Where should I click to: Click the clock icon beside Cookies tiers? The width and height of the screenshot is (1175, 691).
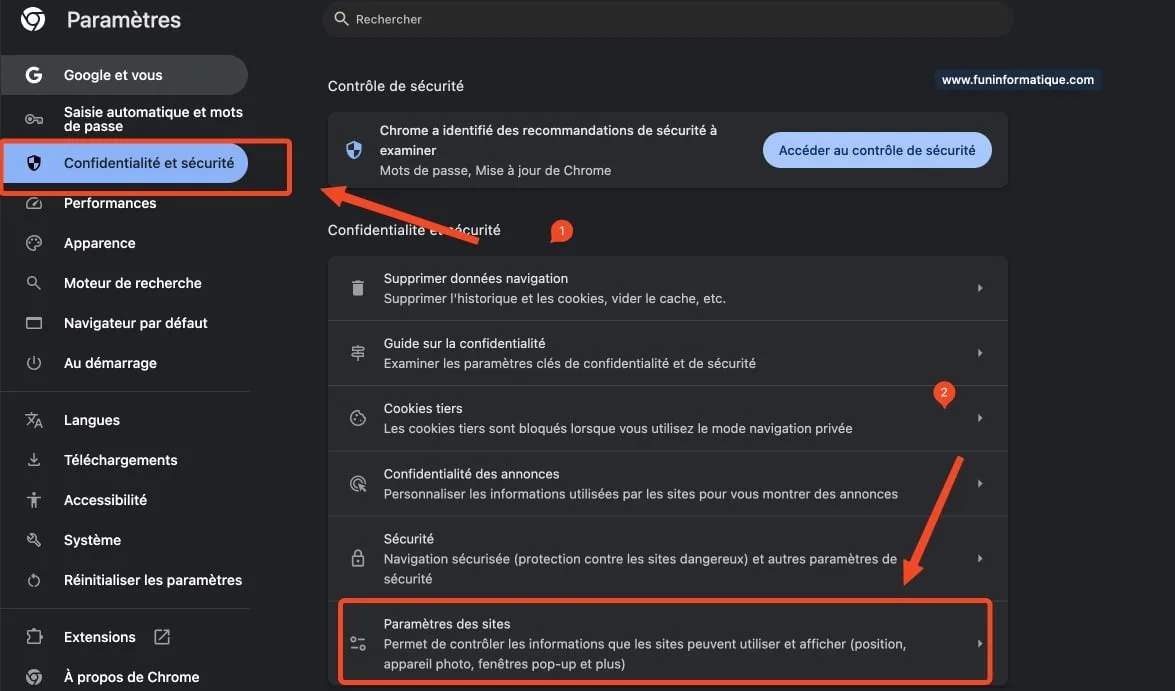(x=357, y=417)
